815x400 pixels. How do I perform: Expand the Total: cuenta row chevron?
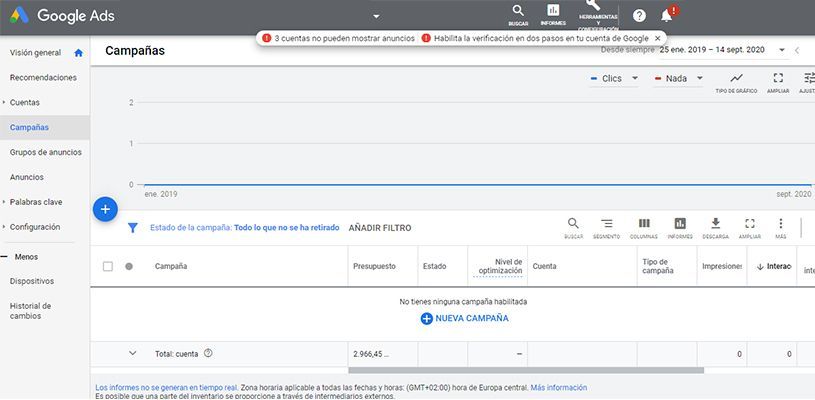[x=133, y=353]
